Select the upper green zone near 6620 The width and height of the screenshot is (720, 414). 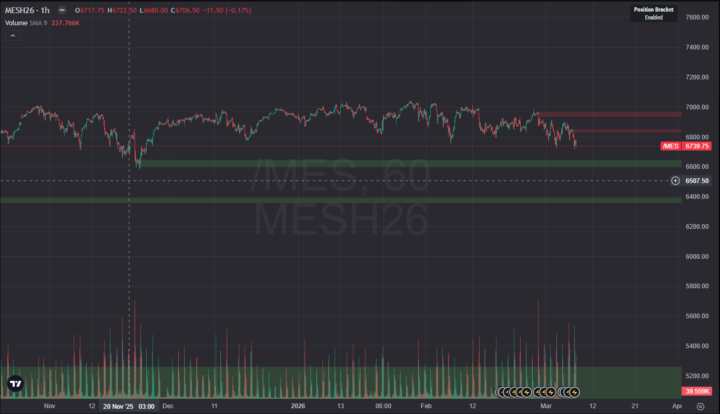pos(410,163)
